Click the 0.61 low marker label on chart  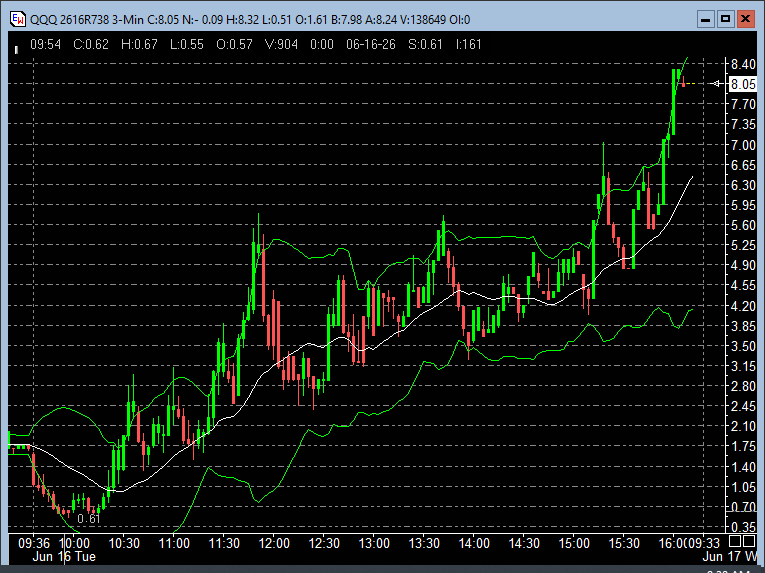(89, 519)
